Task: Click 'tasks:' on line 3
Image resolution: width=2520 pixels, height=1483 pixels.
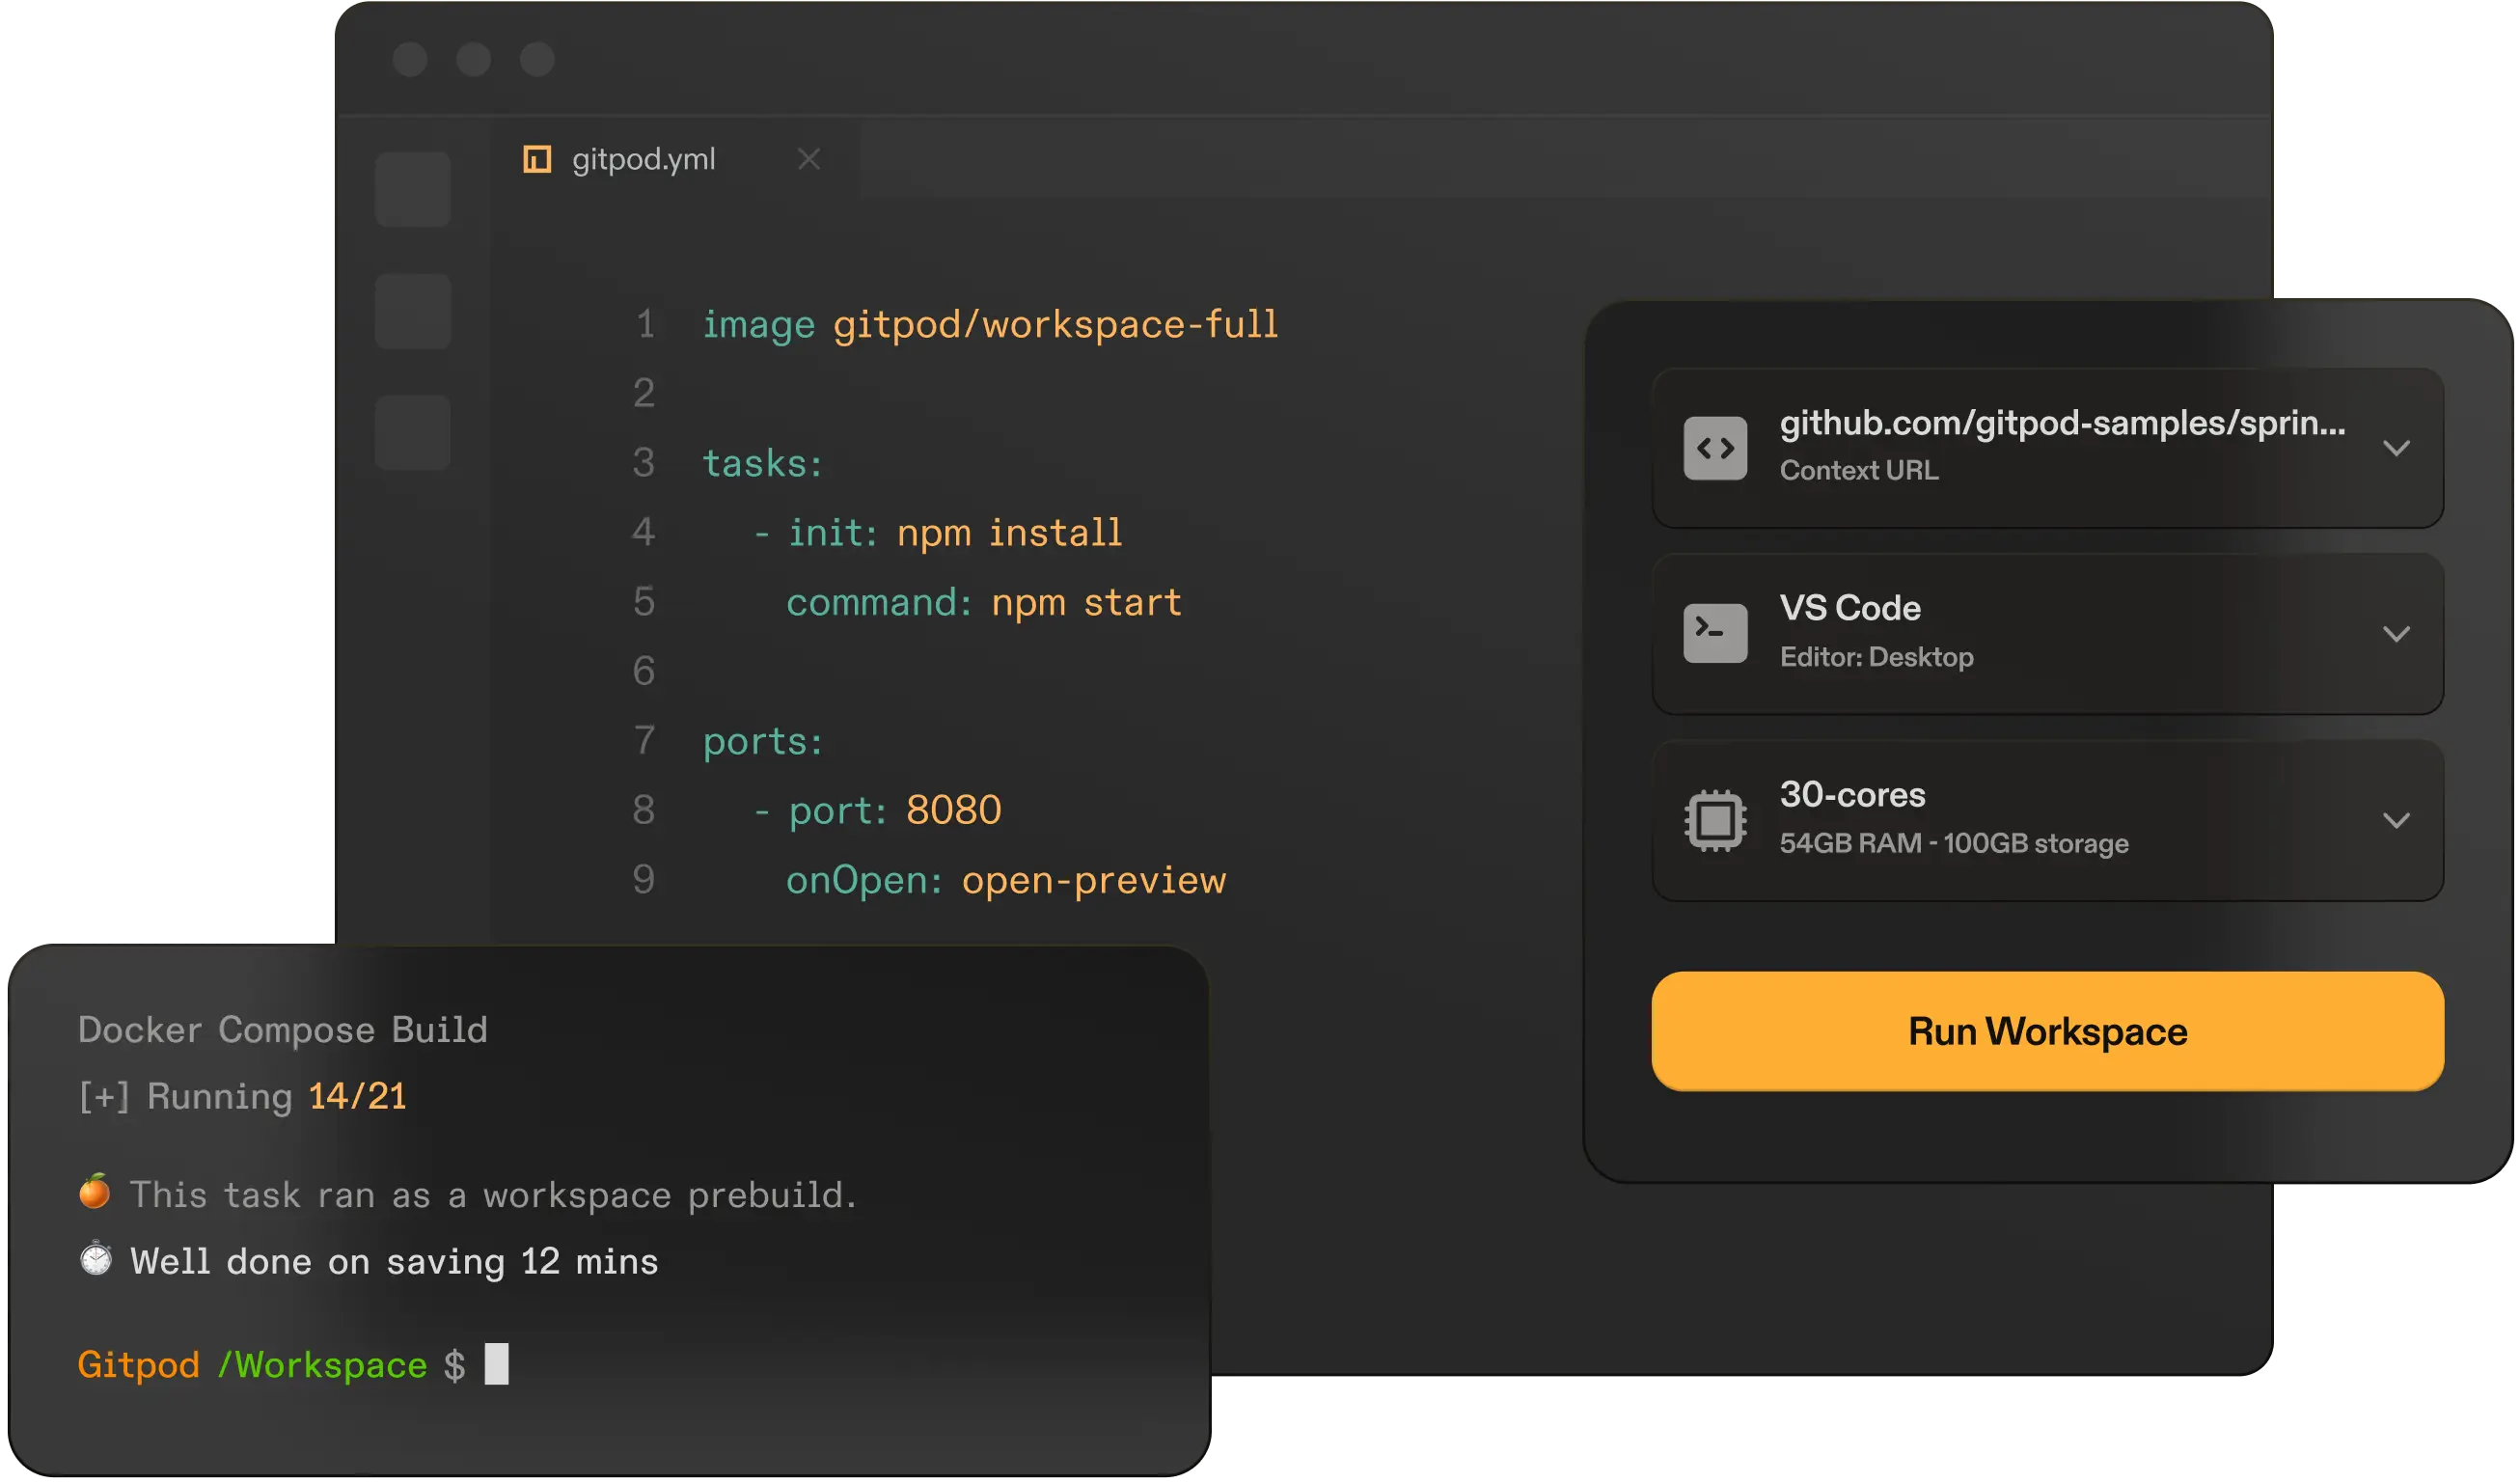Action: 763,464
